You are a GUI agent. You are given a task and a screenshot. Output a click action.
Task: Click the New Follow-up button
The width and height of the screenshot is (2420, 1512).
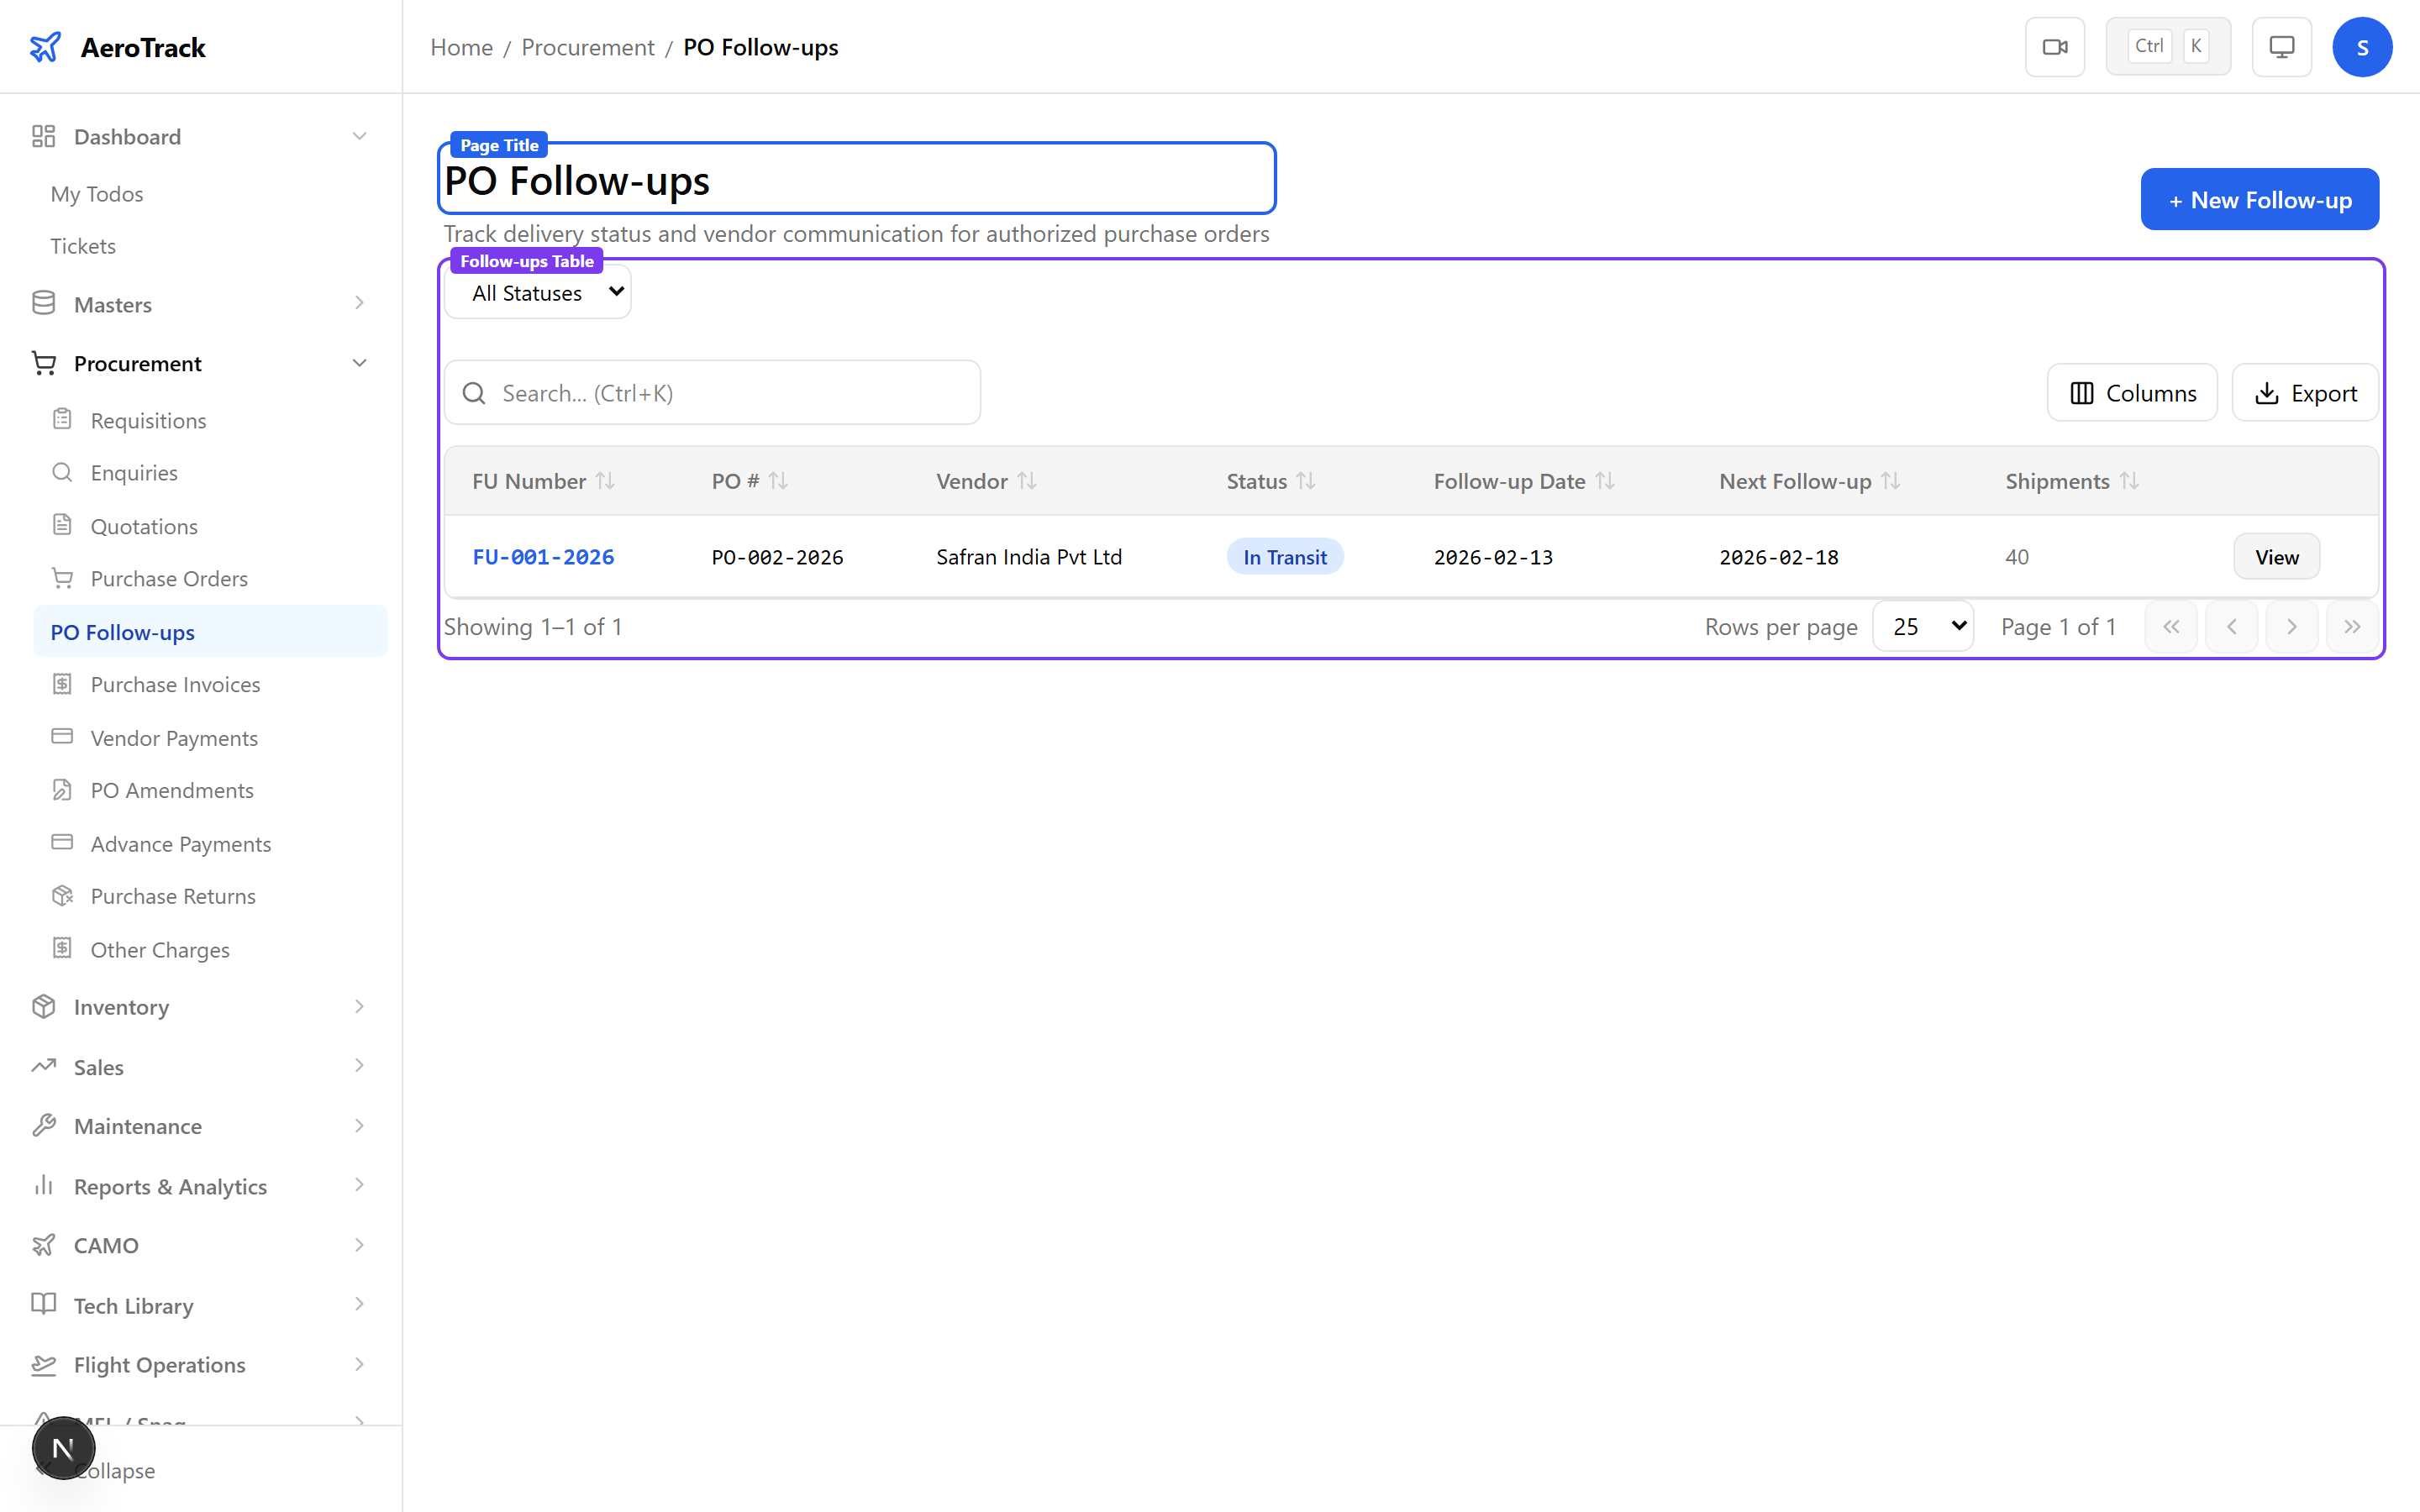point(2259,199)
